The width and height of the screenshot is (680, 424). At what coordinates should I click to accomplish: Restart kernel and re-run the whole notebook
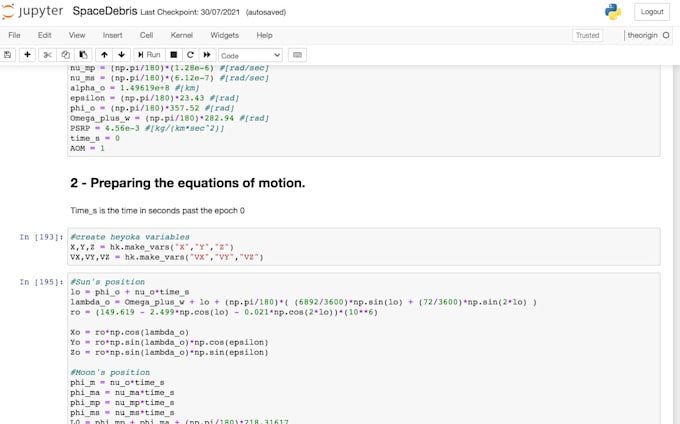point(207,55)
